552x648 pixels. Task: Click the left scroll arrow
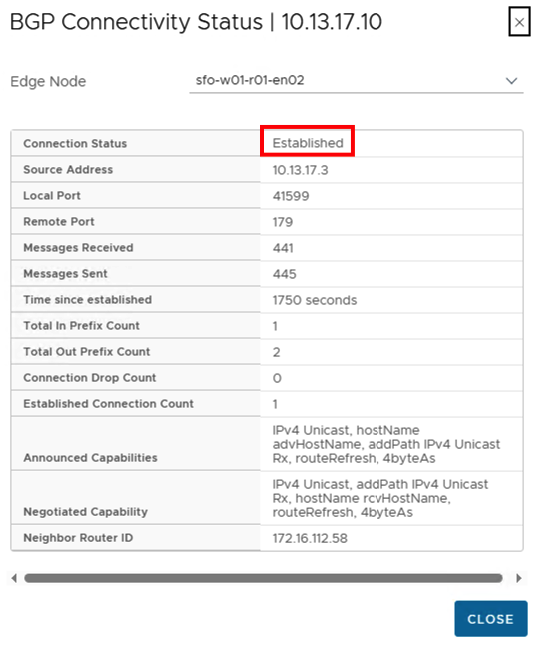click(x=14, y=578)
